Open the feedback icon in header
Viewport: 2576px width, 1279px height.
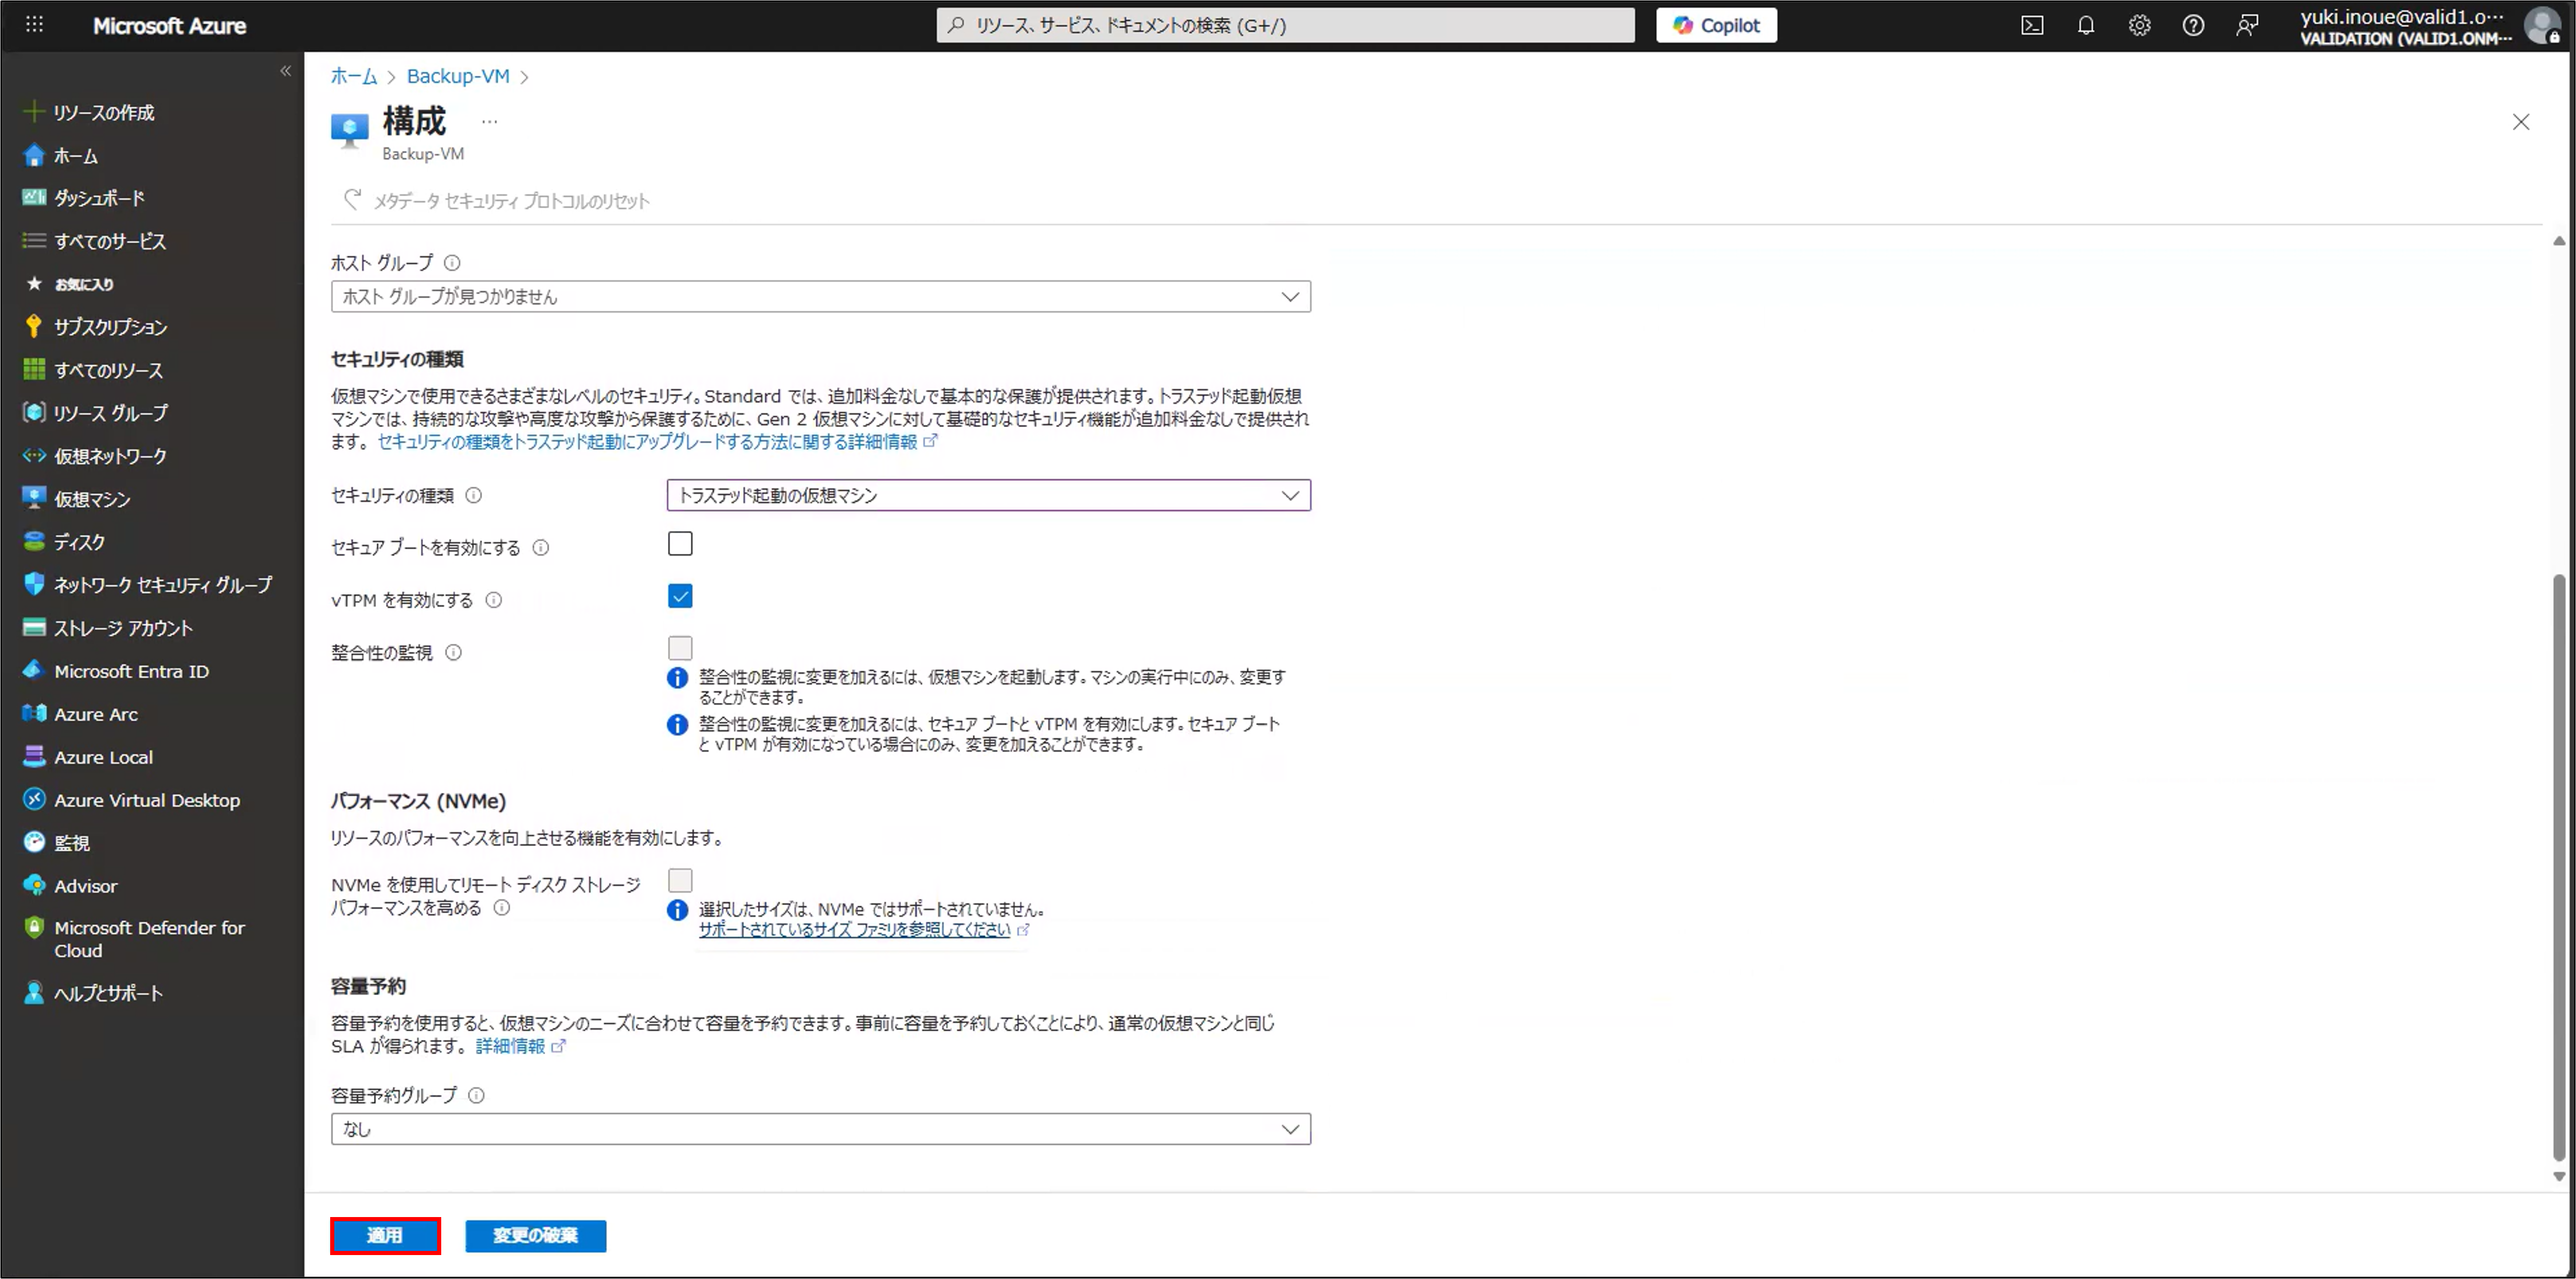2247,26
